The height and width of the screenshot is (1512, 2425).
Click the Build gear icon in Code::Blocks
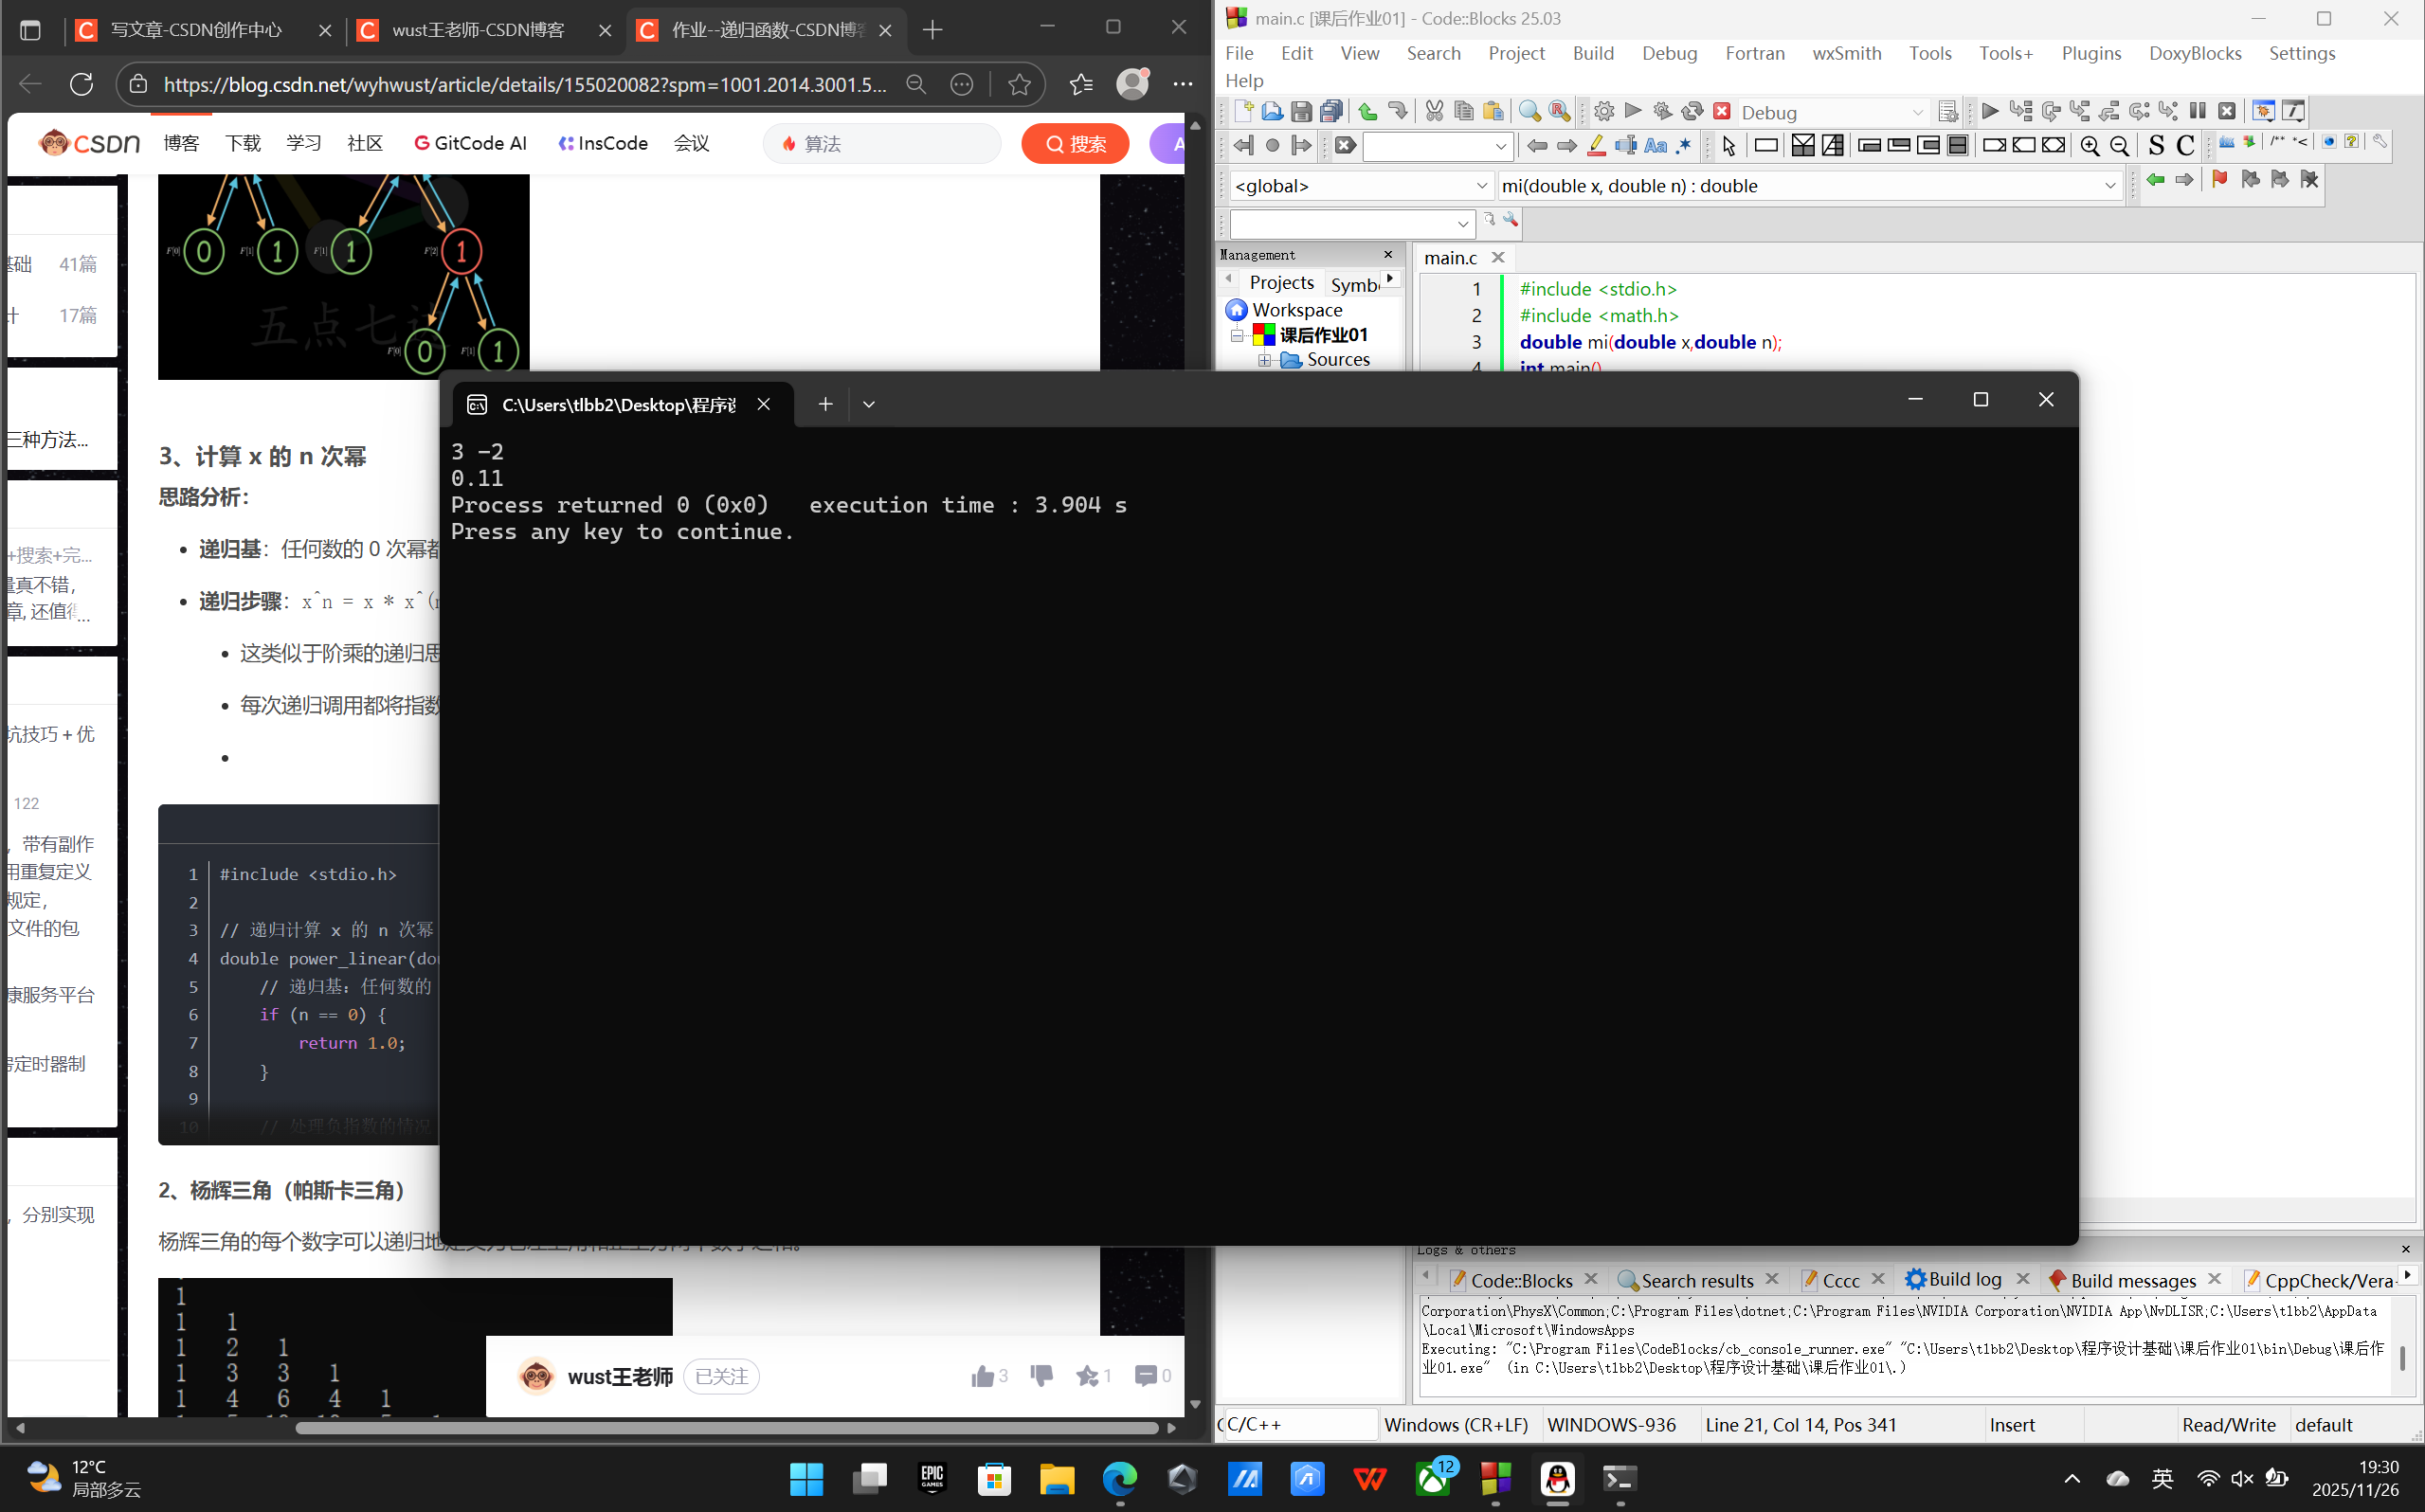coord(1603,111)
